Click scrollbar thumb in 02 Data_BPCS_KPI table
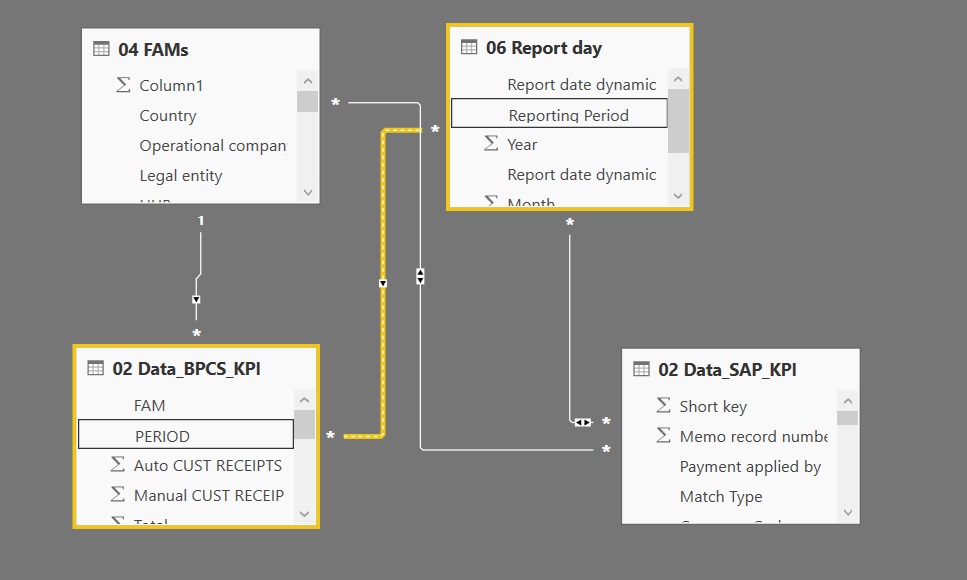 point(304,425)
